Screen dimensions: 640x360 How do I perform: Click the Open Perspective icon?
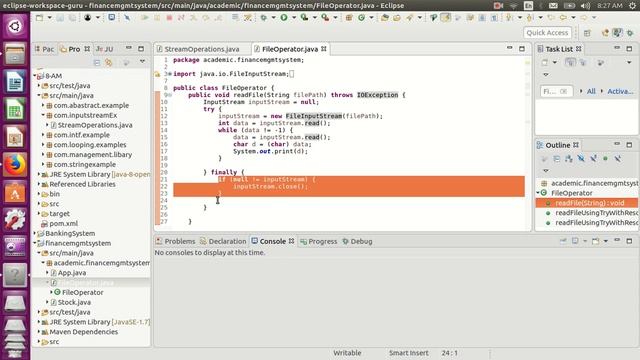click(587, 33)
